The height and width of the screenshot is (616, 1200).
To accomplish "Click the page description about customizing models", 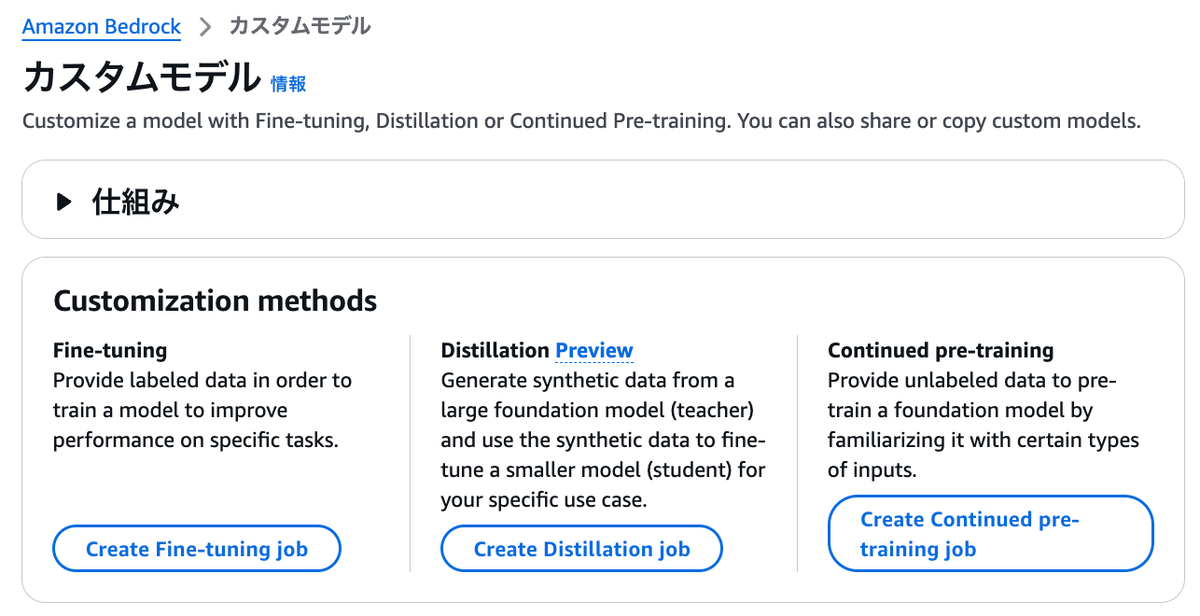I will click(581, 121).
